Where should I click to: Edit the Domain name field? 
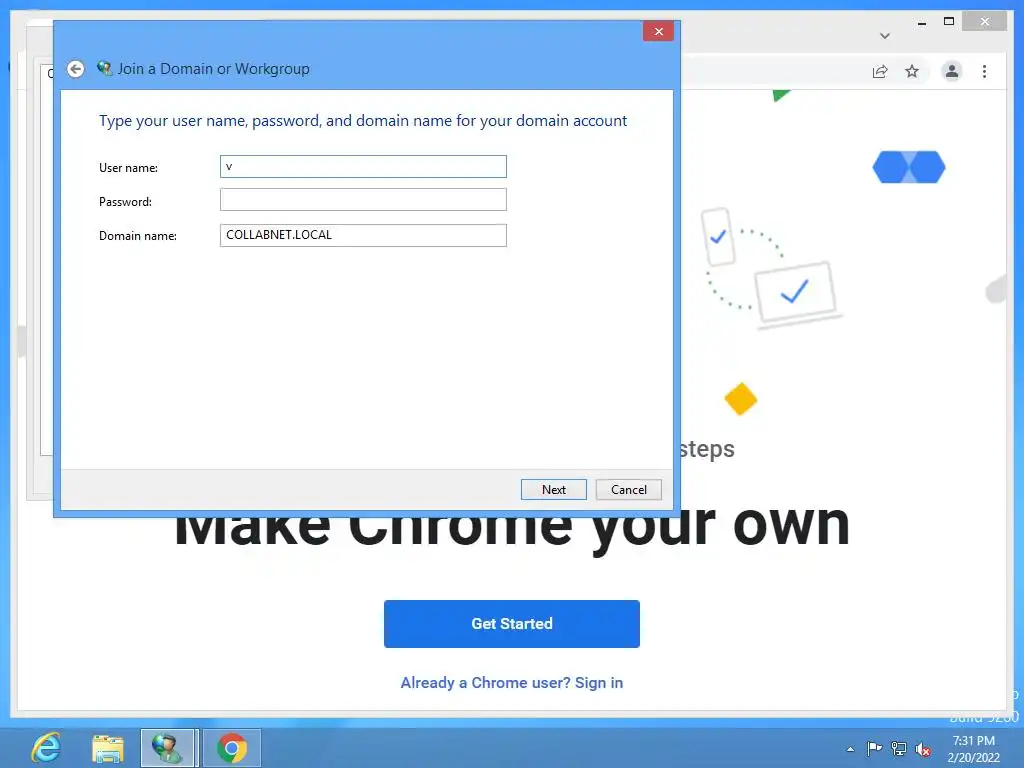click(x=363, y=235)
